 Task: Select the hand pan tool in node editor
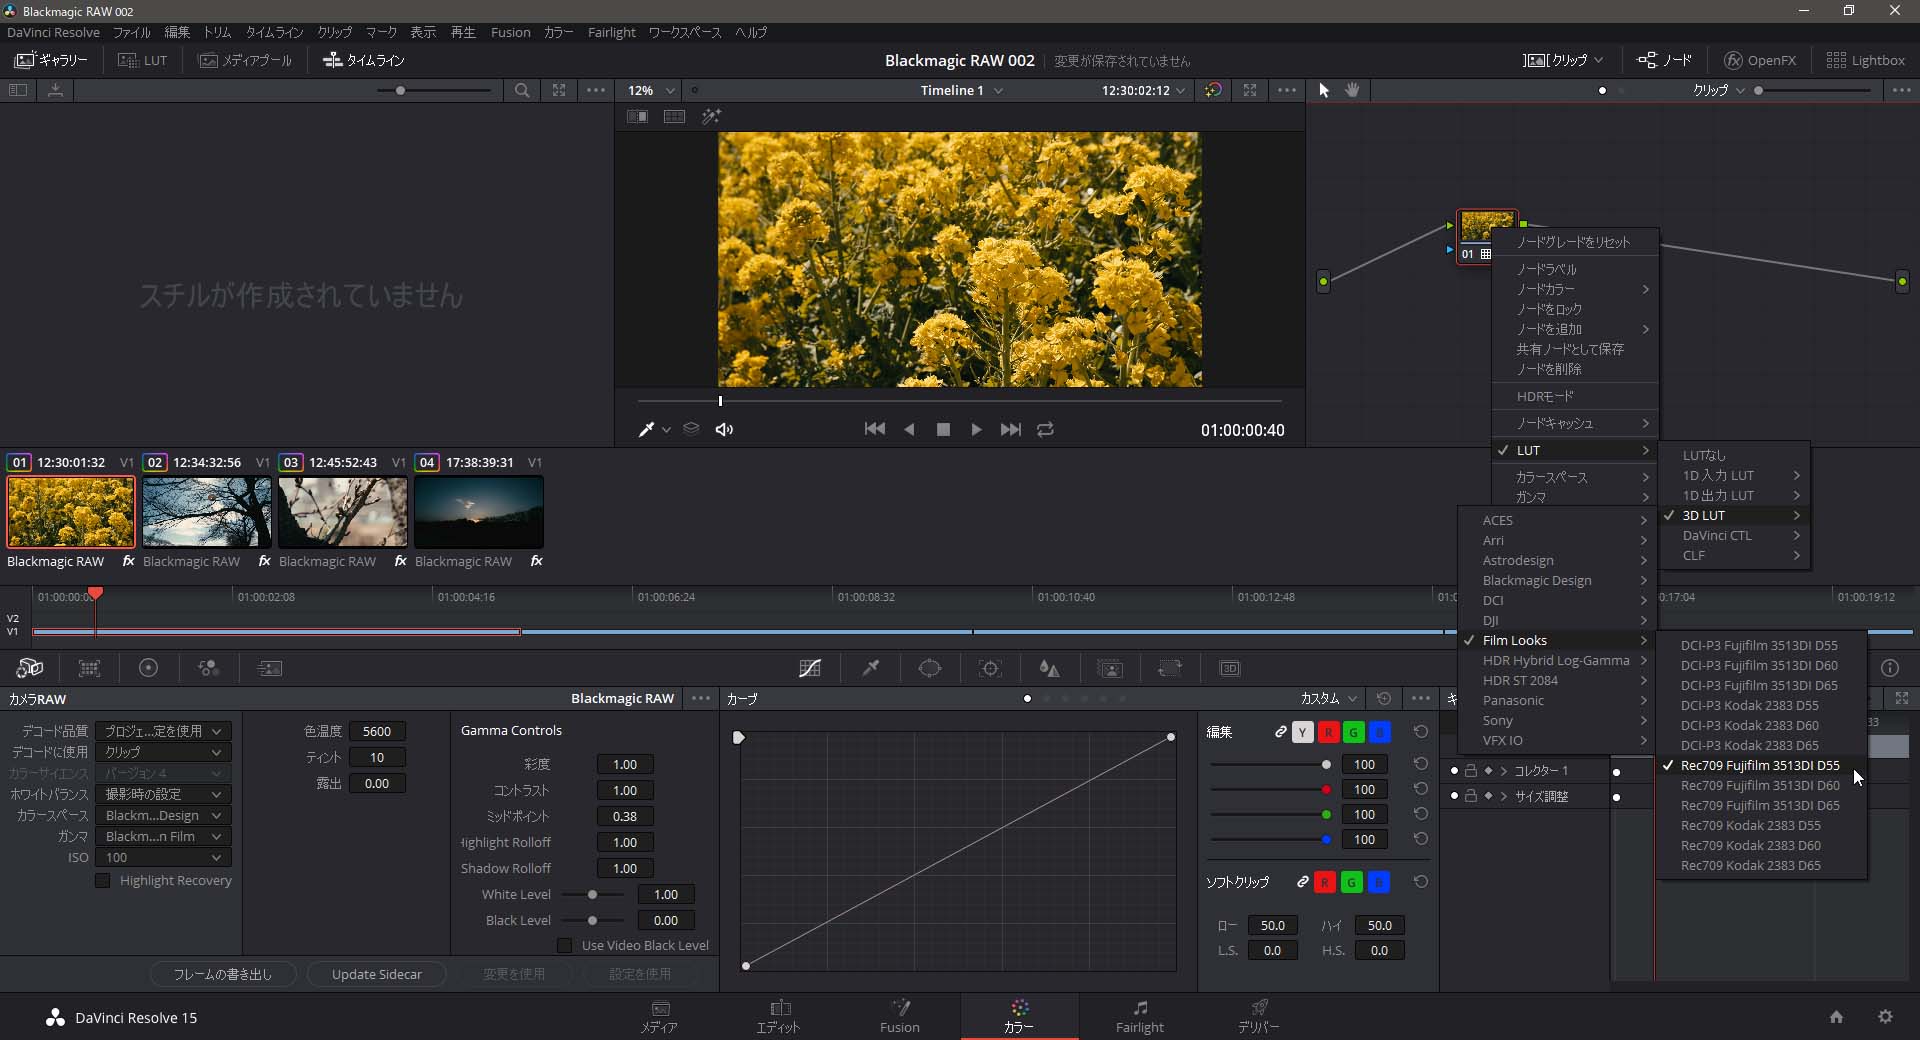pyautogui.click(x=1352, y=90)
